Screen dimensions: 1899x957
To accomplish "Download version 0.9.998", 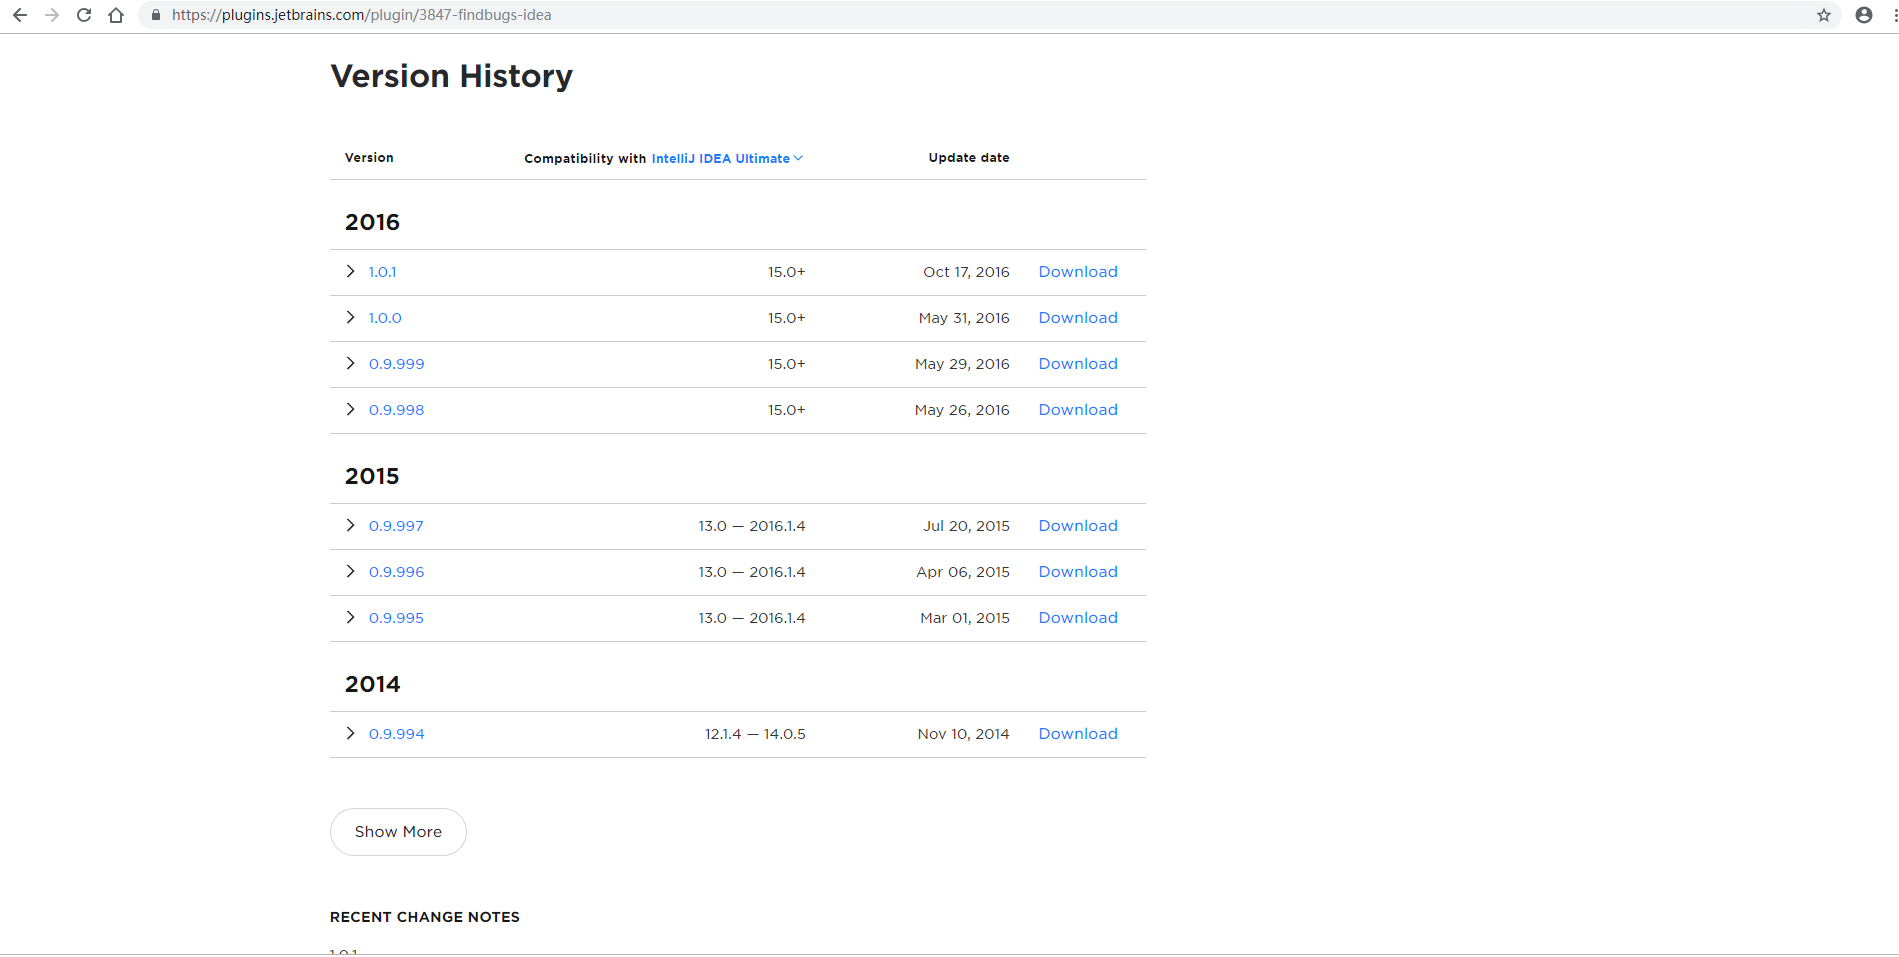I will pos(1077,409).
